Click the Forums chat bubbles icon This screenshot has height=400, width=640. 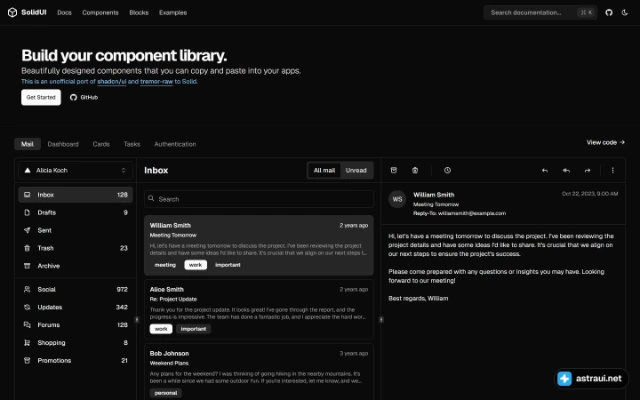27,325
